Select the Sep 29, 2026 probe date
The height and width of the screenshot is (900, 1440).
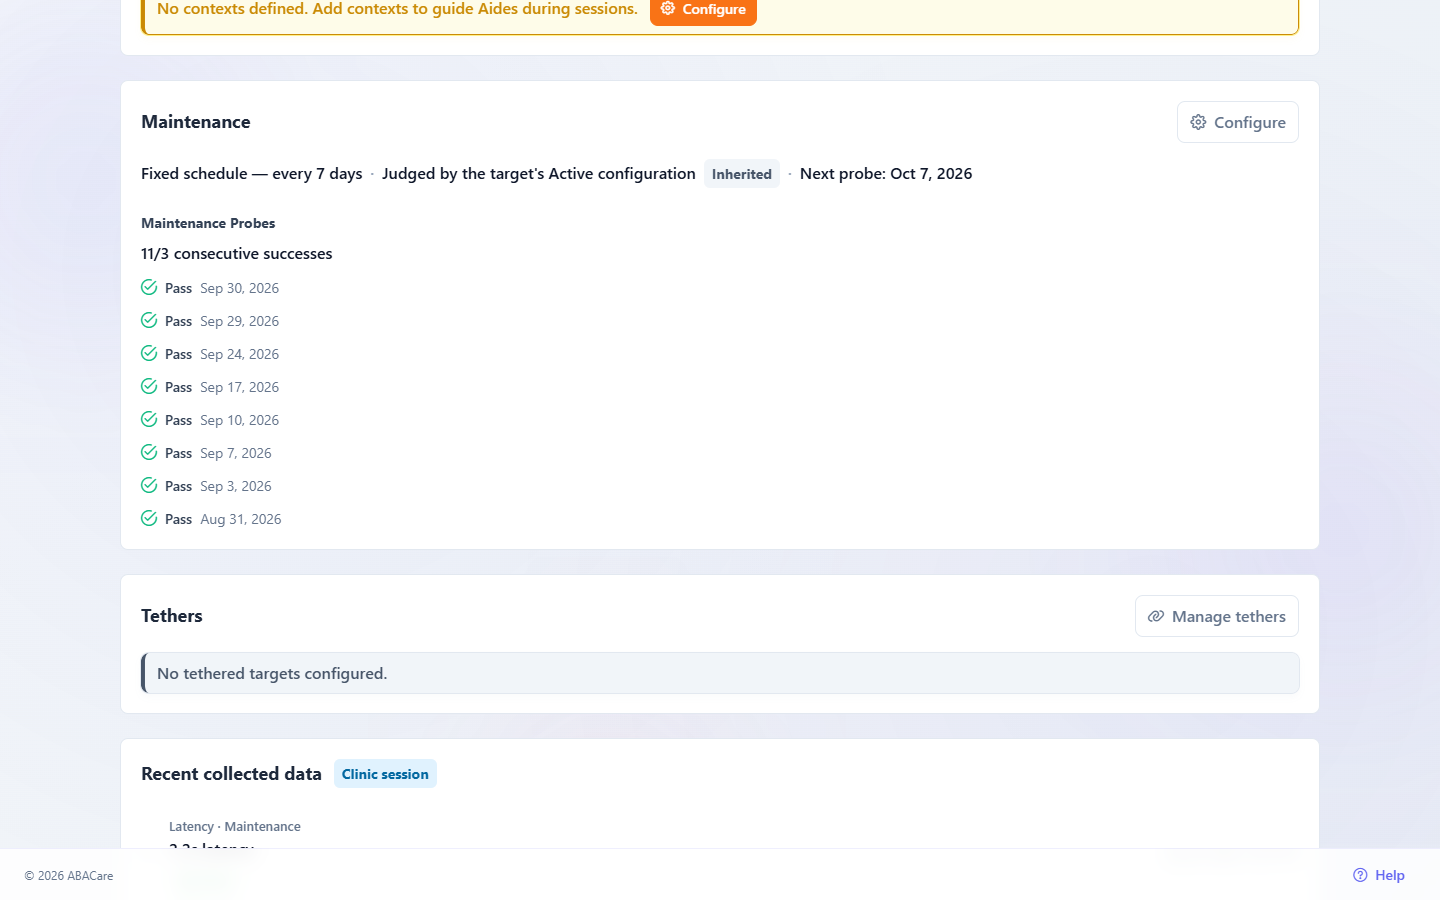(239, 321)
